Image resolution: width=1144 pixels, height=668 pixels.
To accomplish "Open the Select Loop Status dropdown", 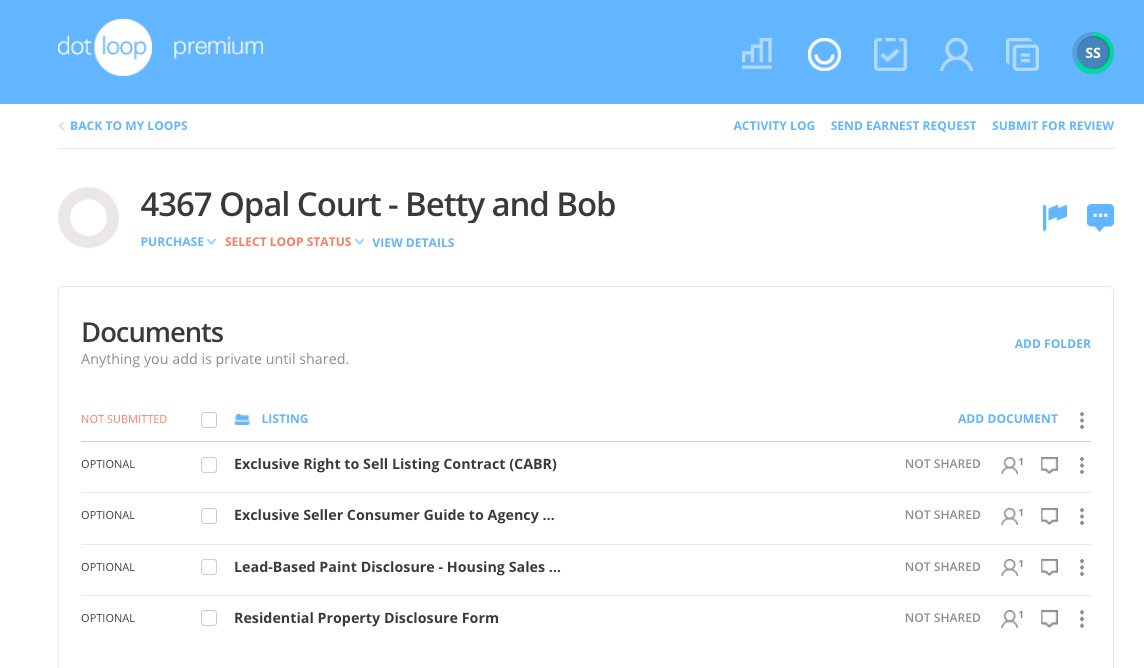I will [x=294, y=242].
